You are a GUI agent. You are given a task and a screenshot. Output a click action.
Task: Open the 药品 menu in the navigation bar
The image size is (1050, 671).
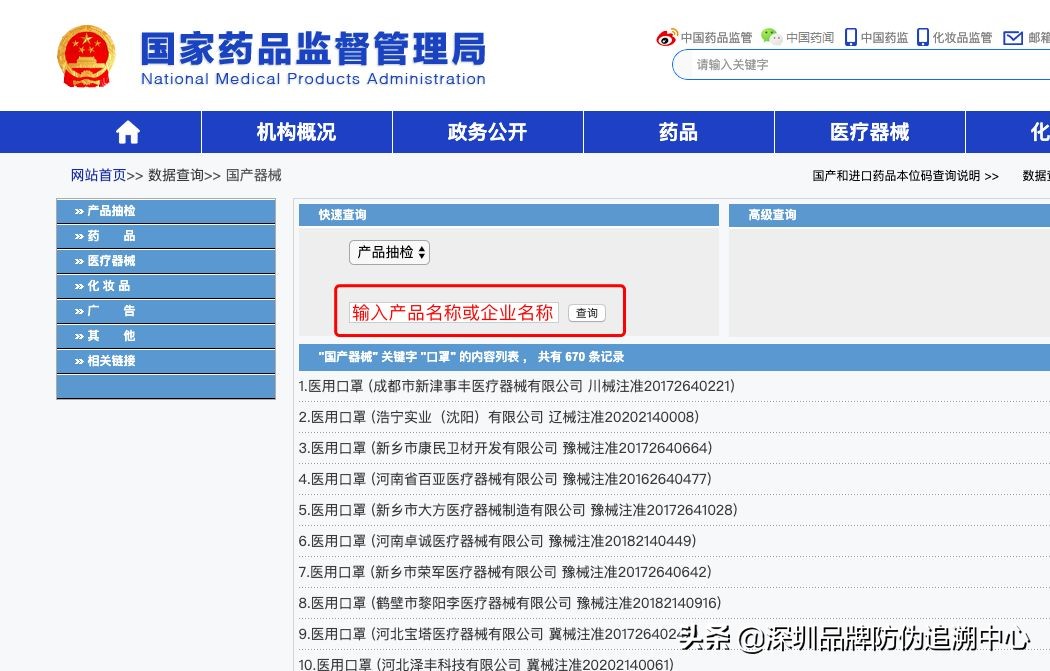click(678, 131)
